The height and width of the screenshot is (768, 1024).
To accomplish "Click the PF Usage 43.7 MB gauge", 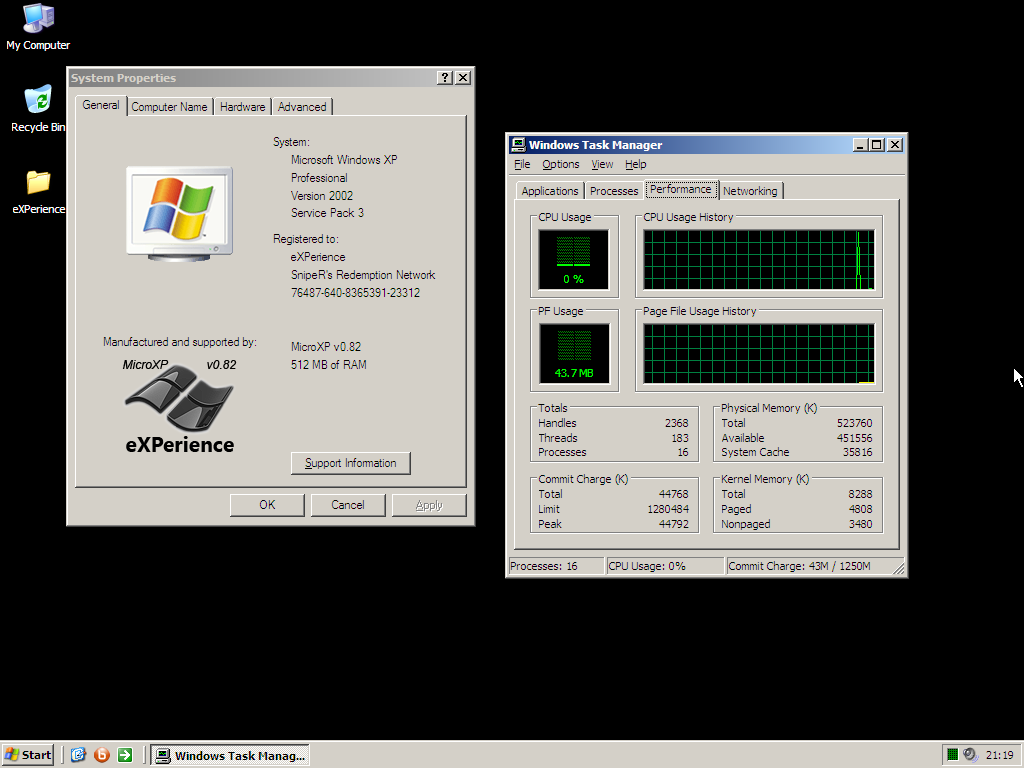I will 573,353.
